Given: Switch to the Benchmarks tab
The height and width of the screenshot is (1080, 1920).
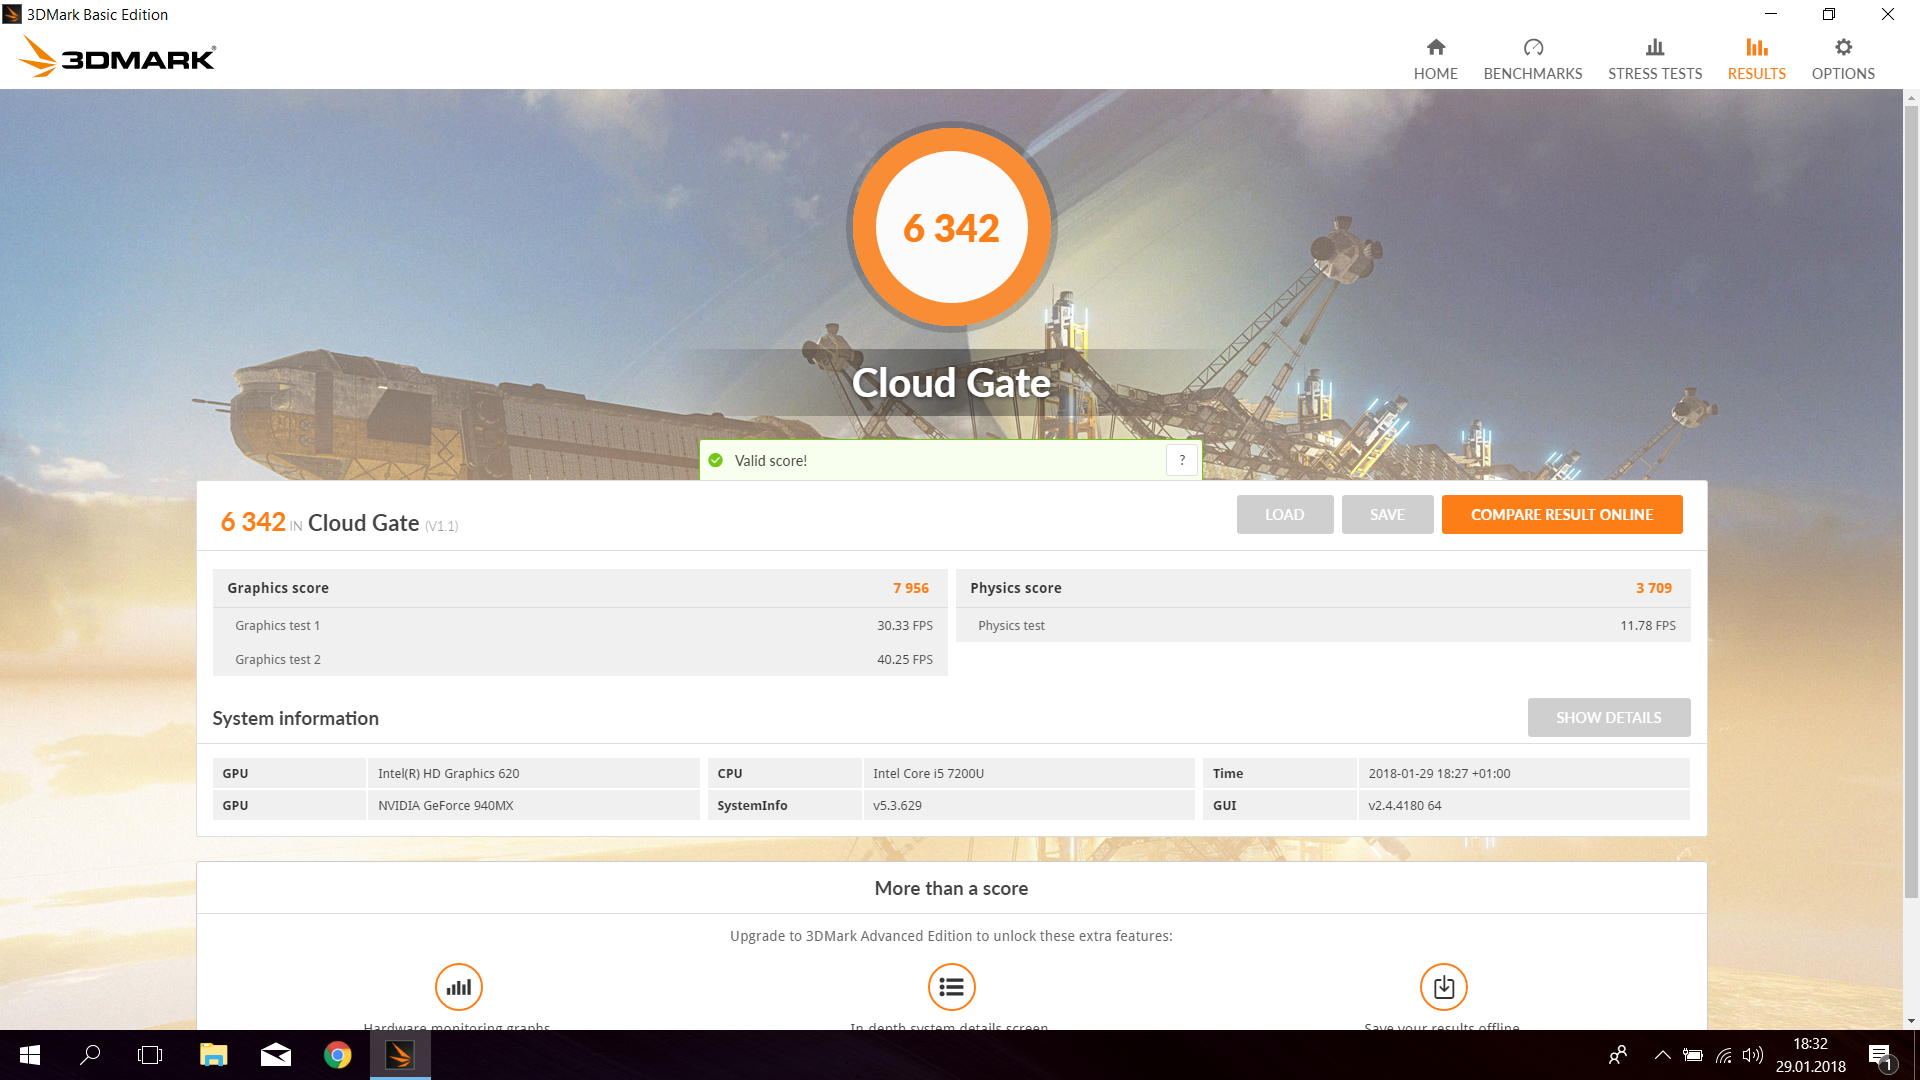Looking at the screenshot, I should [1532, 59].
